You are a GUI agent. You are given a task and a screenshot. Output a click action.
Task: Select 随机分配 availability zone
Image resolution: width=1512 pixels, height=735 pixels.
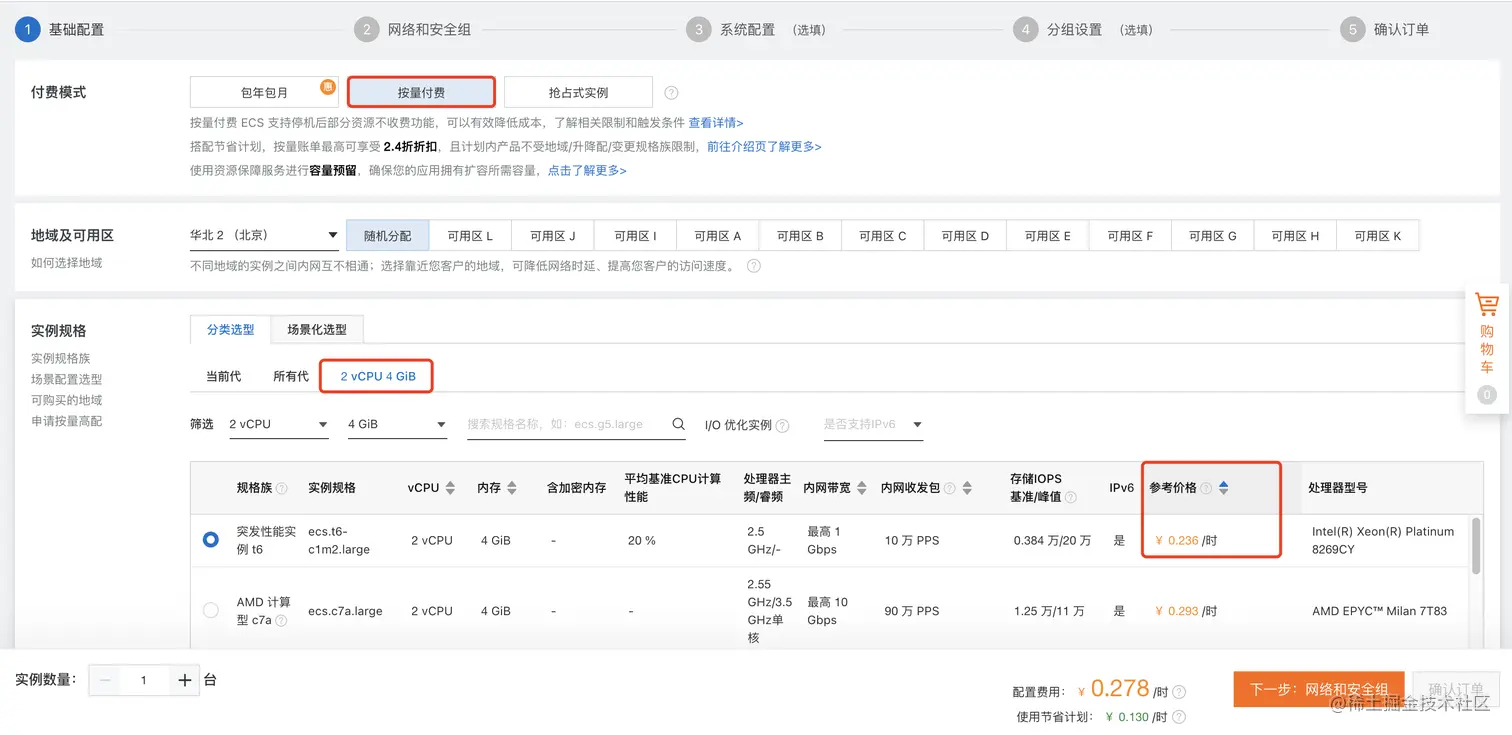[387, 236]
